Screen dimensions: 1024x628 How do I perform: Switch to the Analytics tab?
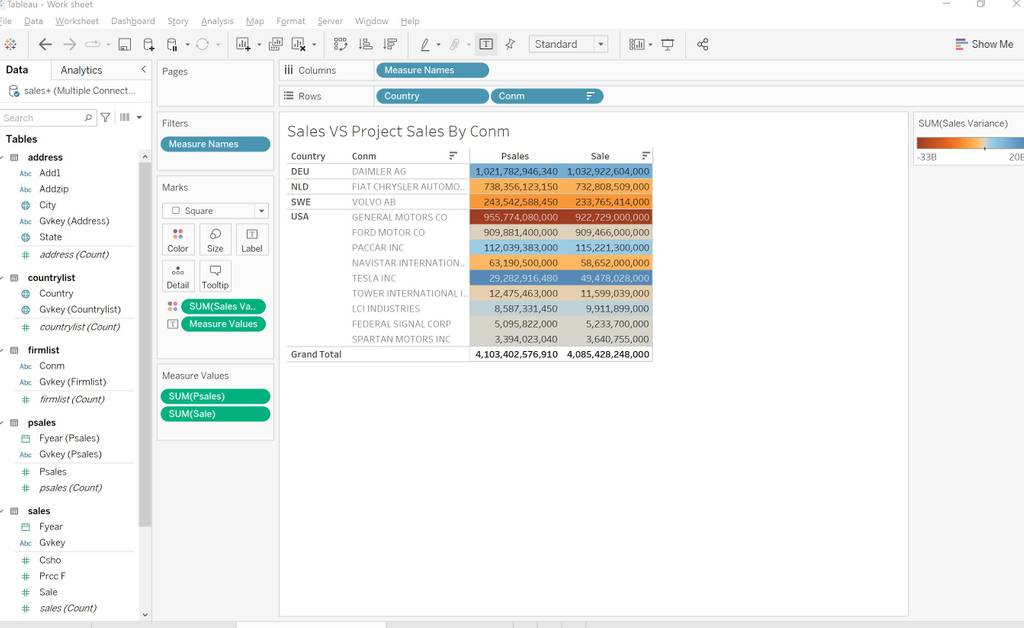81,70
